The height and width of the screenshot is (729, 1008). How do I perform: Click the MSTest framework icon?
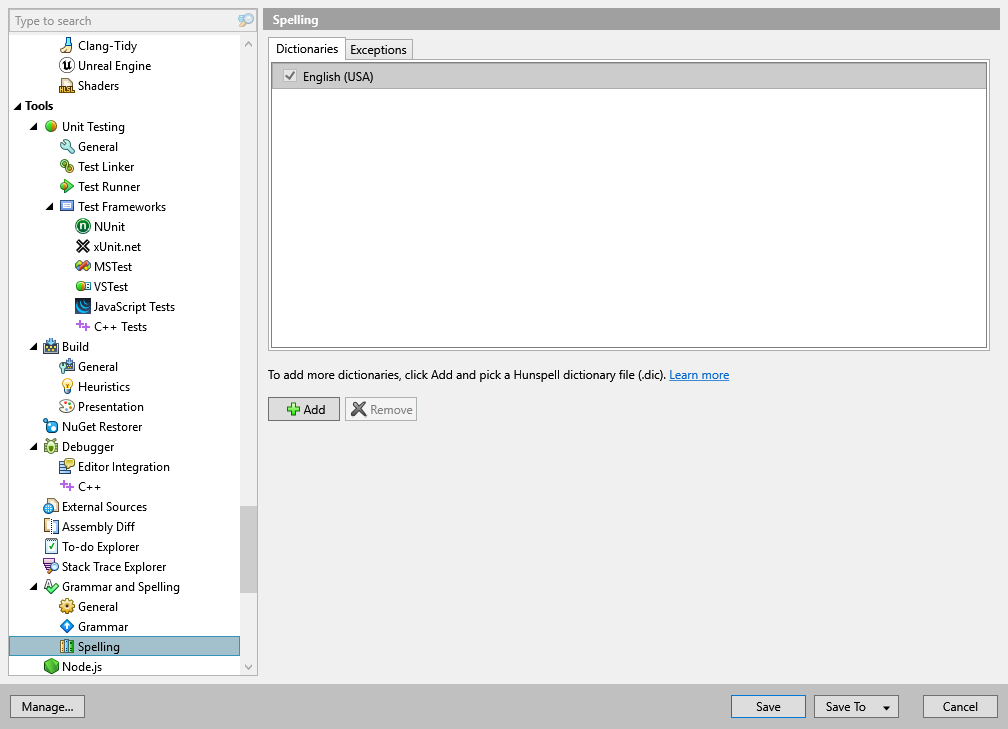coord(81,266)
